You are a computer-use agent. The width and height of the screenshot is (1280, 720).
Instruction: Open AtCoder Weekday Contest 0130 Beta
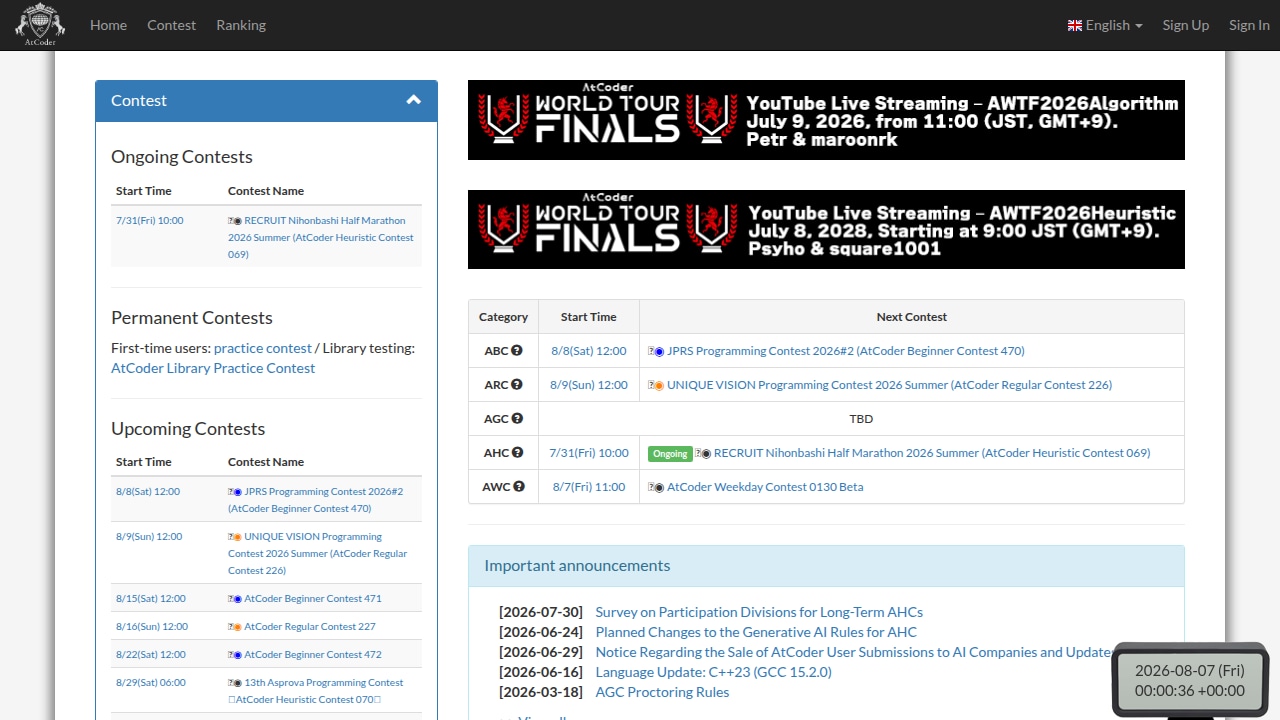[x=765, y=487]
